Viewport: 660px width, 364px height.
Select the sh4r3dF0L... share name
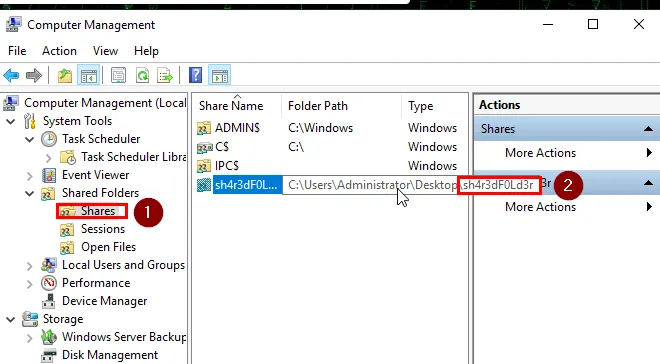tap(247, 185)
